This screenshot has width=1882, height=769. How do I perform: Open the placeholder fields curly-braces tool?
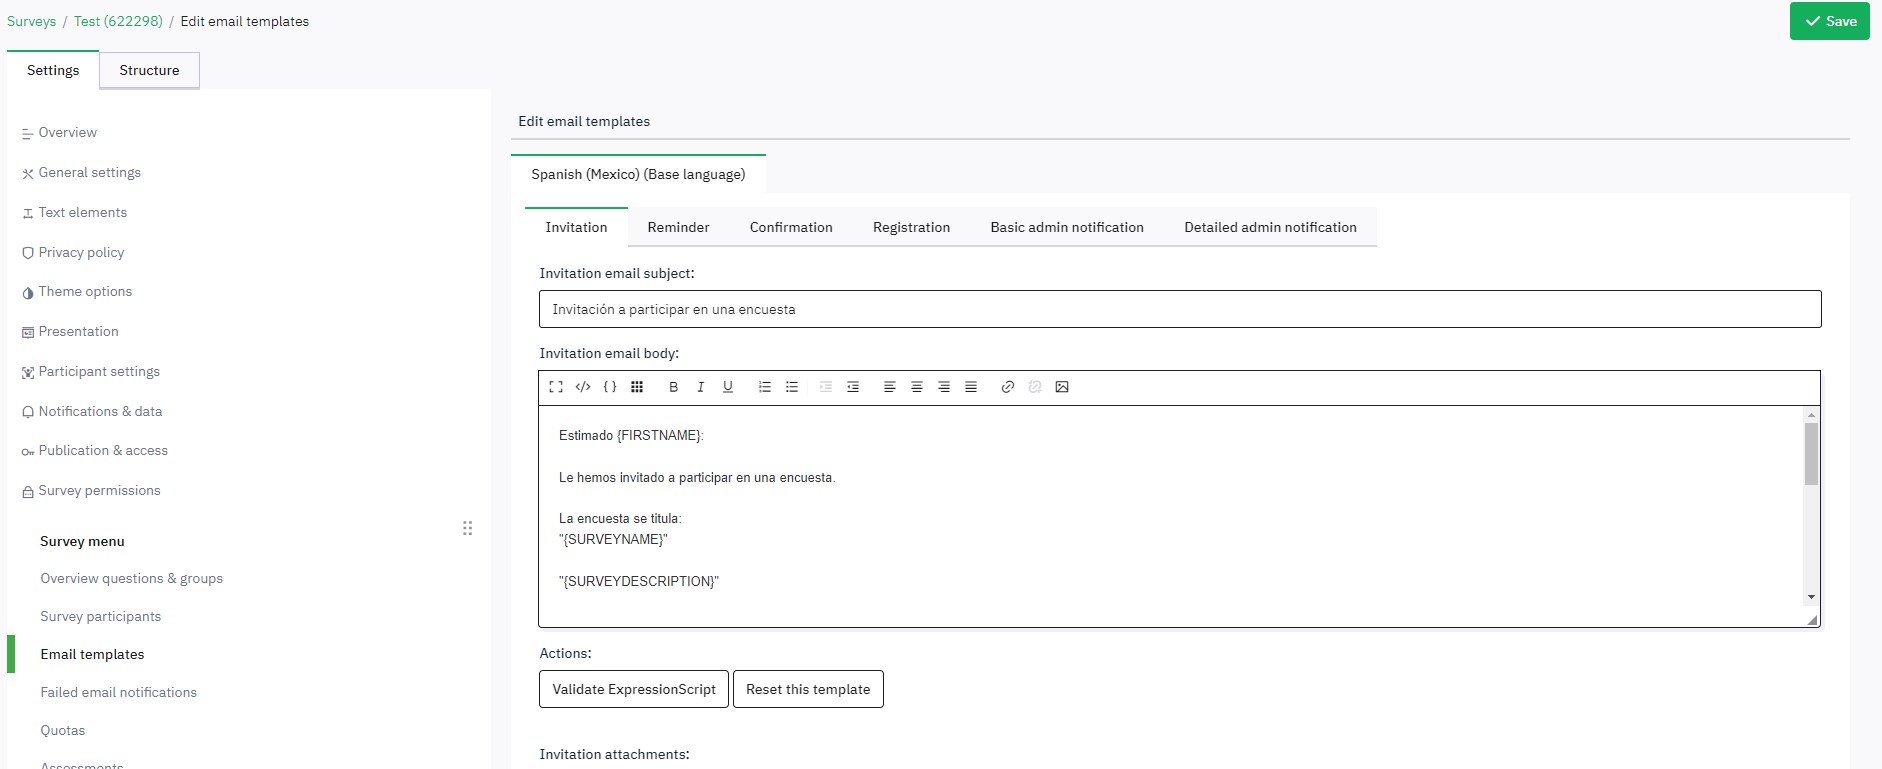click(610, 387)
